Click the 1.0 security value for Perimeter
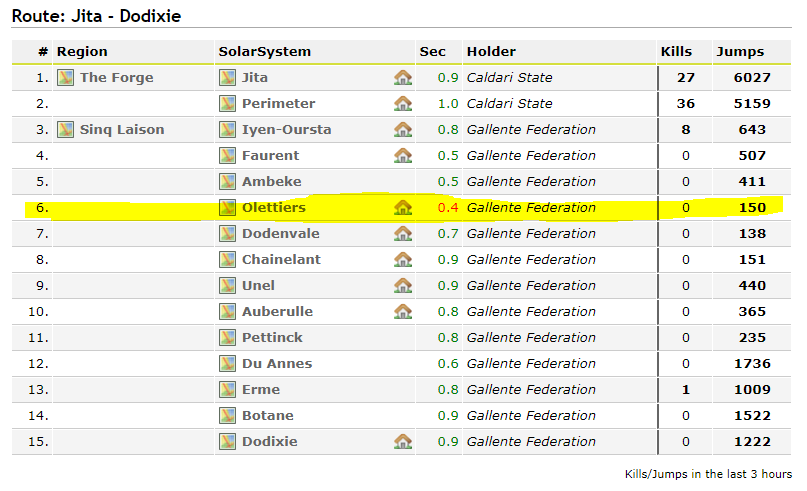This screenshot has width=807, height=491. tap(448, 103)
